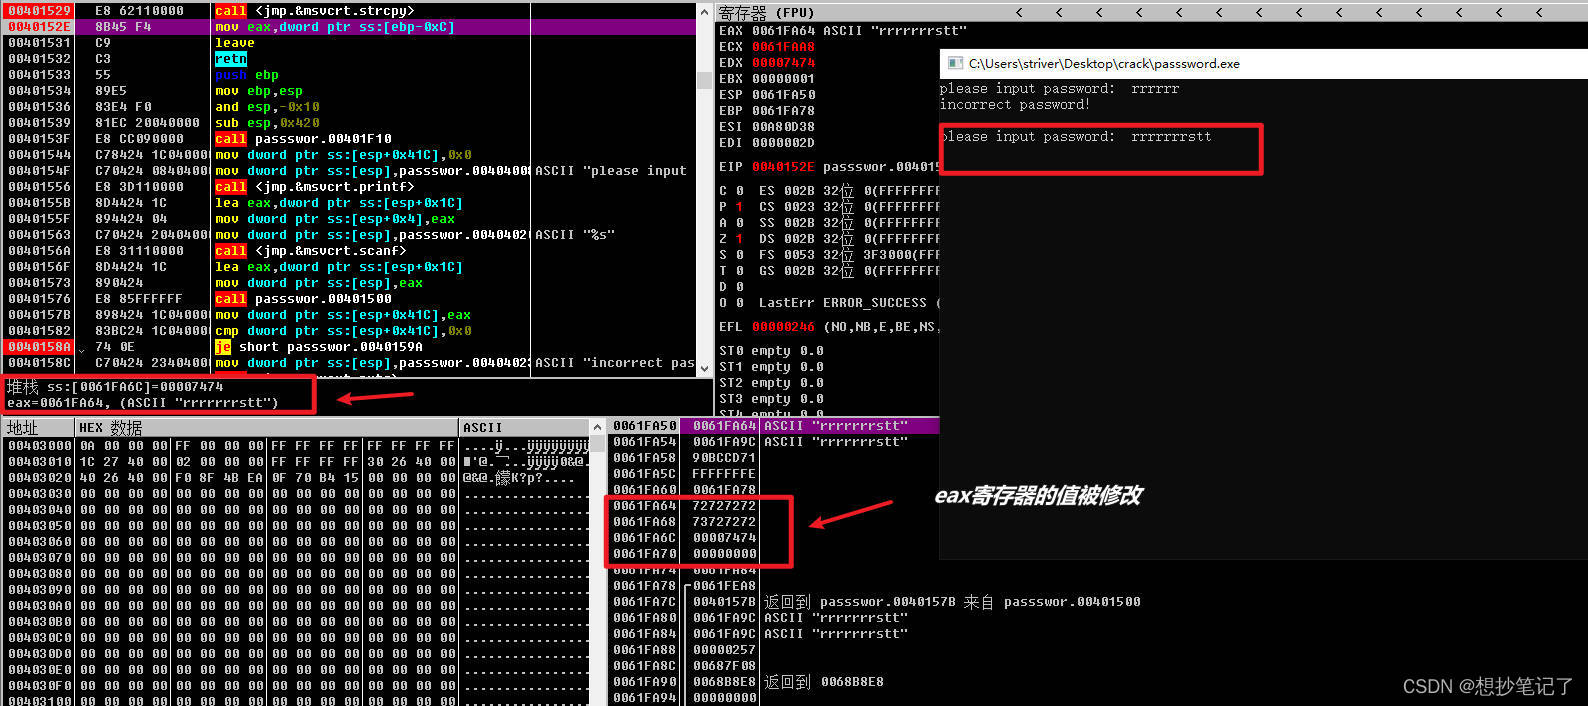Select the call passwor.00401500 line at 00401576
1588x706 pixels.
(350, 299)
